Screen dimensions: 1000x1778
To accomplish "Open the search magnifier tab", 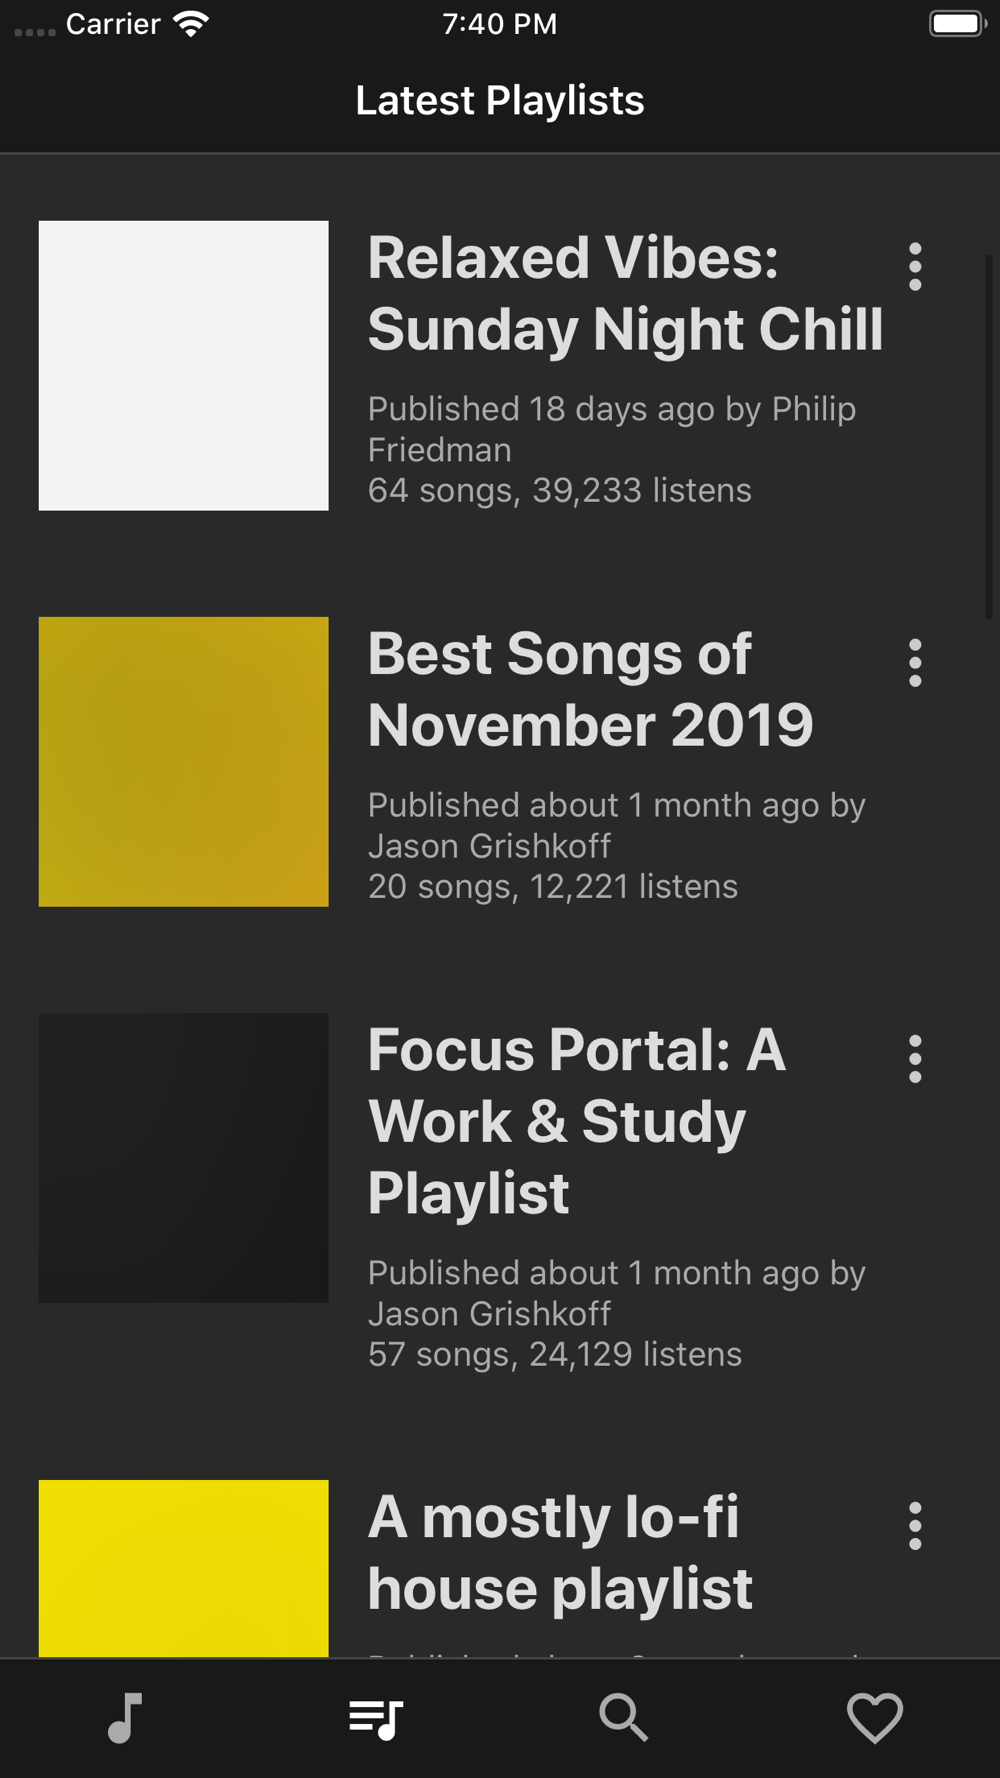I will tap(624, 1718).
